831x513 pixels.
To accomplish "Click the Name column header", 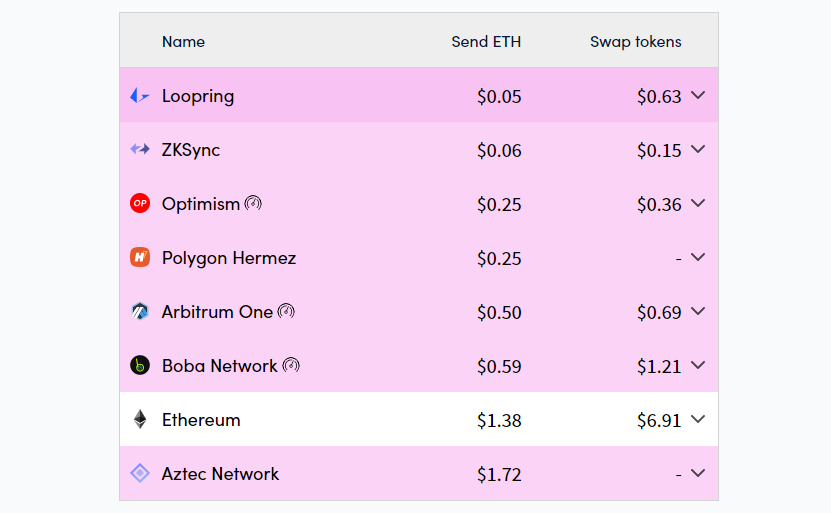I will click(x=183, y=42).
